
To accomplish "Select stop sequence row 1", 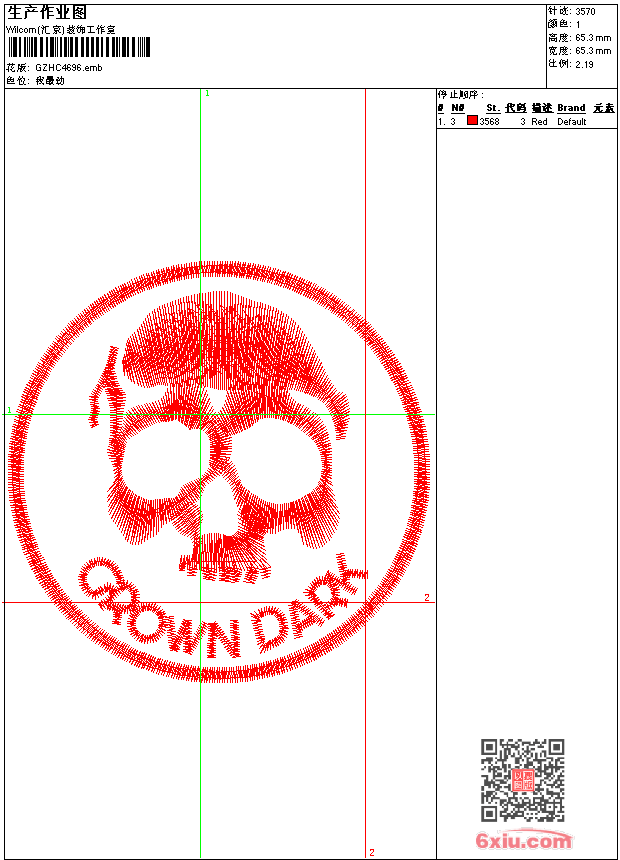I will pos(525,121).
